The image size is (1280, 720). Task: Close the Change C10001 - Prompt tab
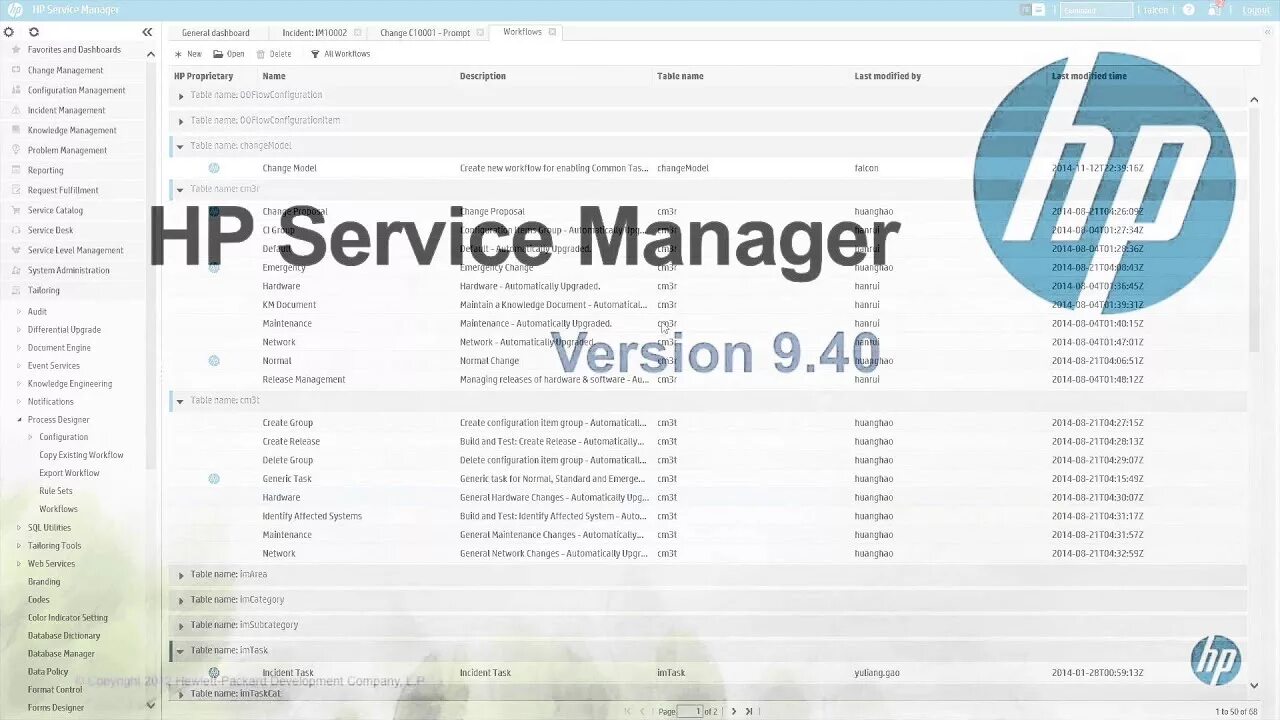pyautogui.click(x=480, y=33)
